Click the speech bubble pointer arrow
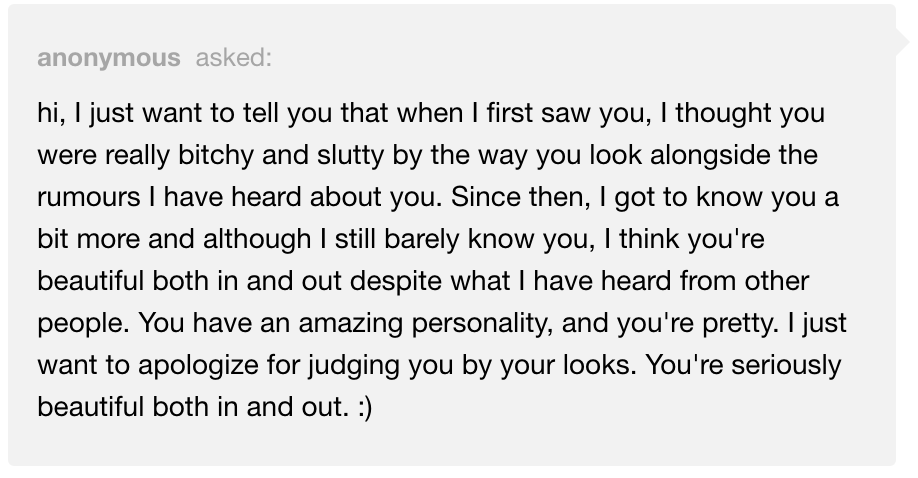The image size is (918, 478). 903,41
